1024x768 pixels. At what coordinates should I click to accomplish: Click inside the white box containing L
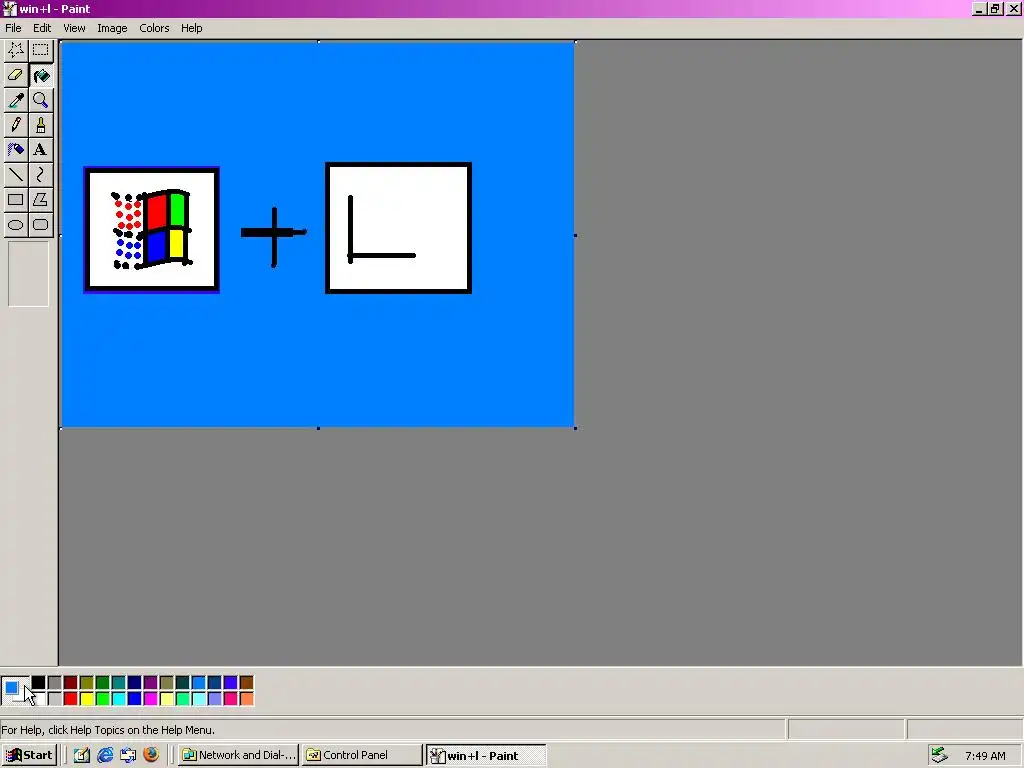[x=398, y=228]
